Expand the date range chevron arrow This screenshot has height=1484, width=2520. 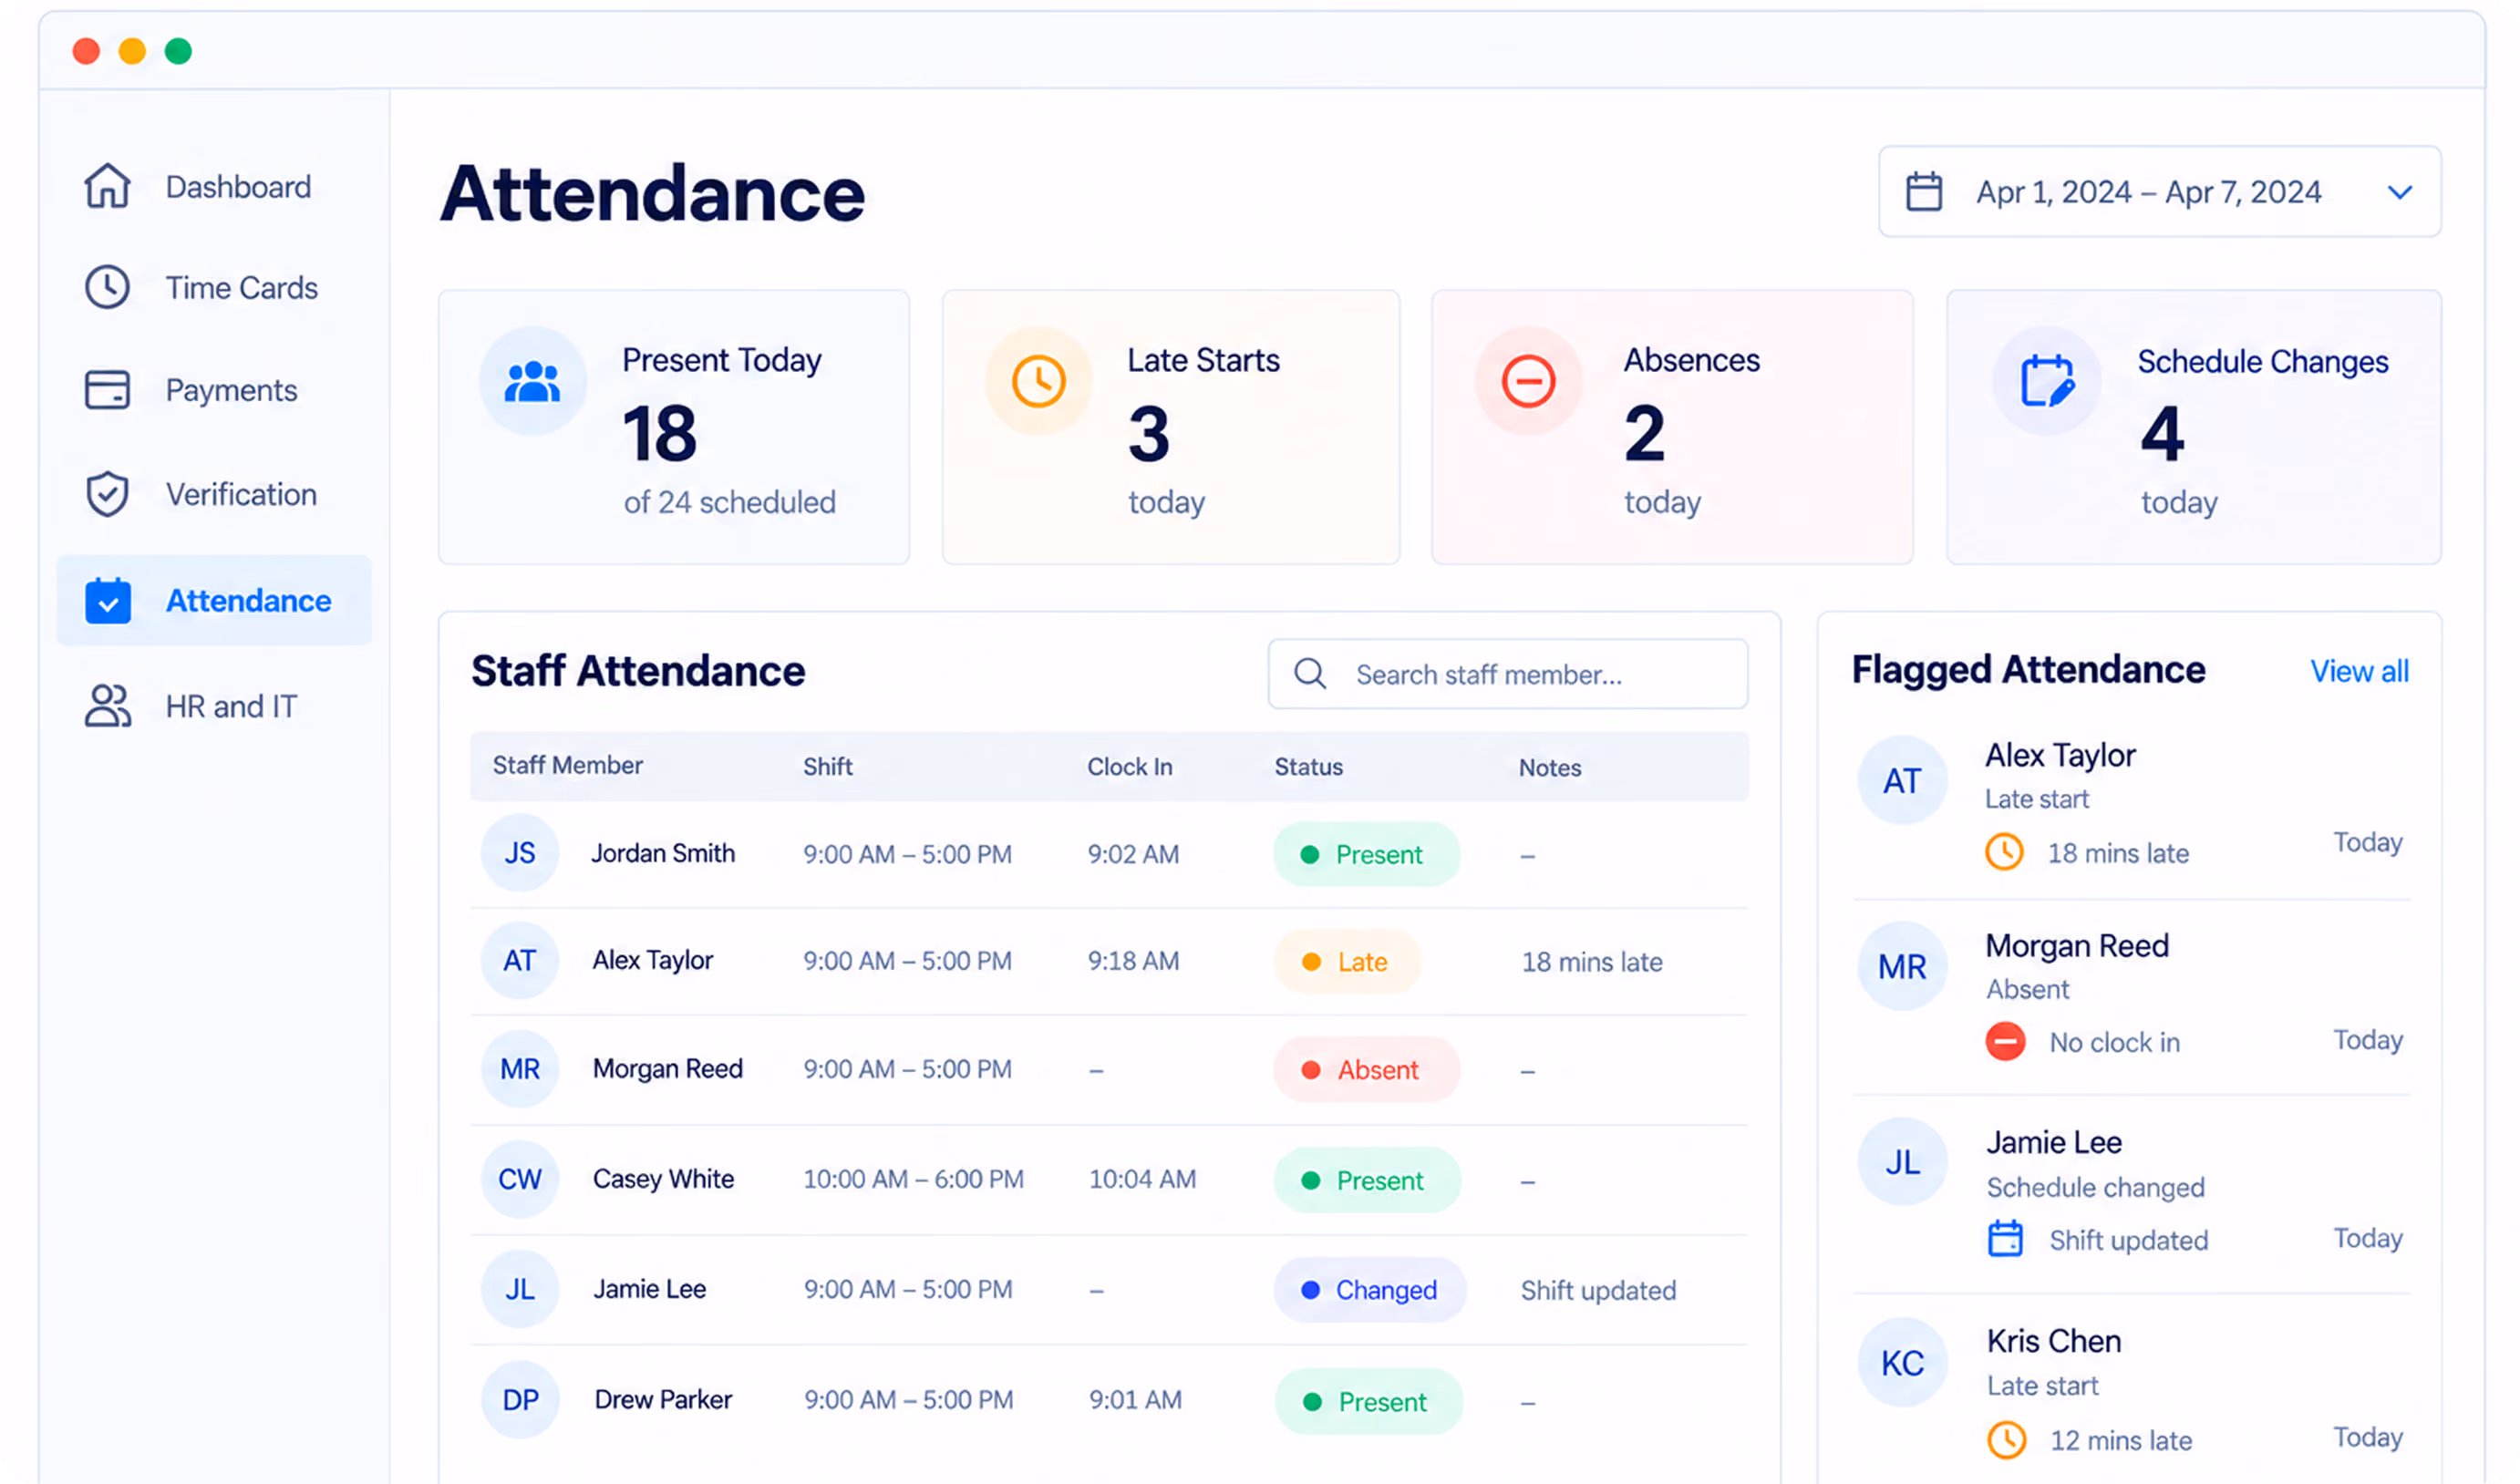(x=2400, y=193)
